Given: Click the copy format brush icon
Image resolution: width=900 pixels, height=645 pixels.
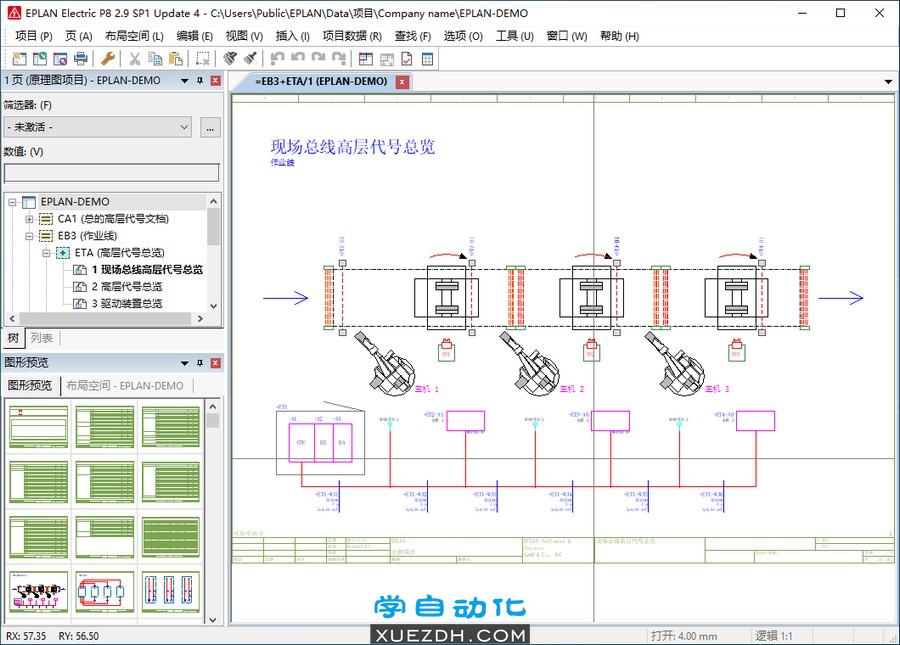Looking at the screenshot, I should coord(230,59).
